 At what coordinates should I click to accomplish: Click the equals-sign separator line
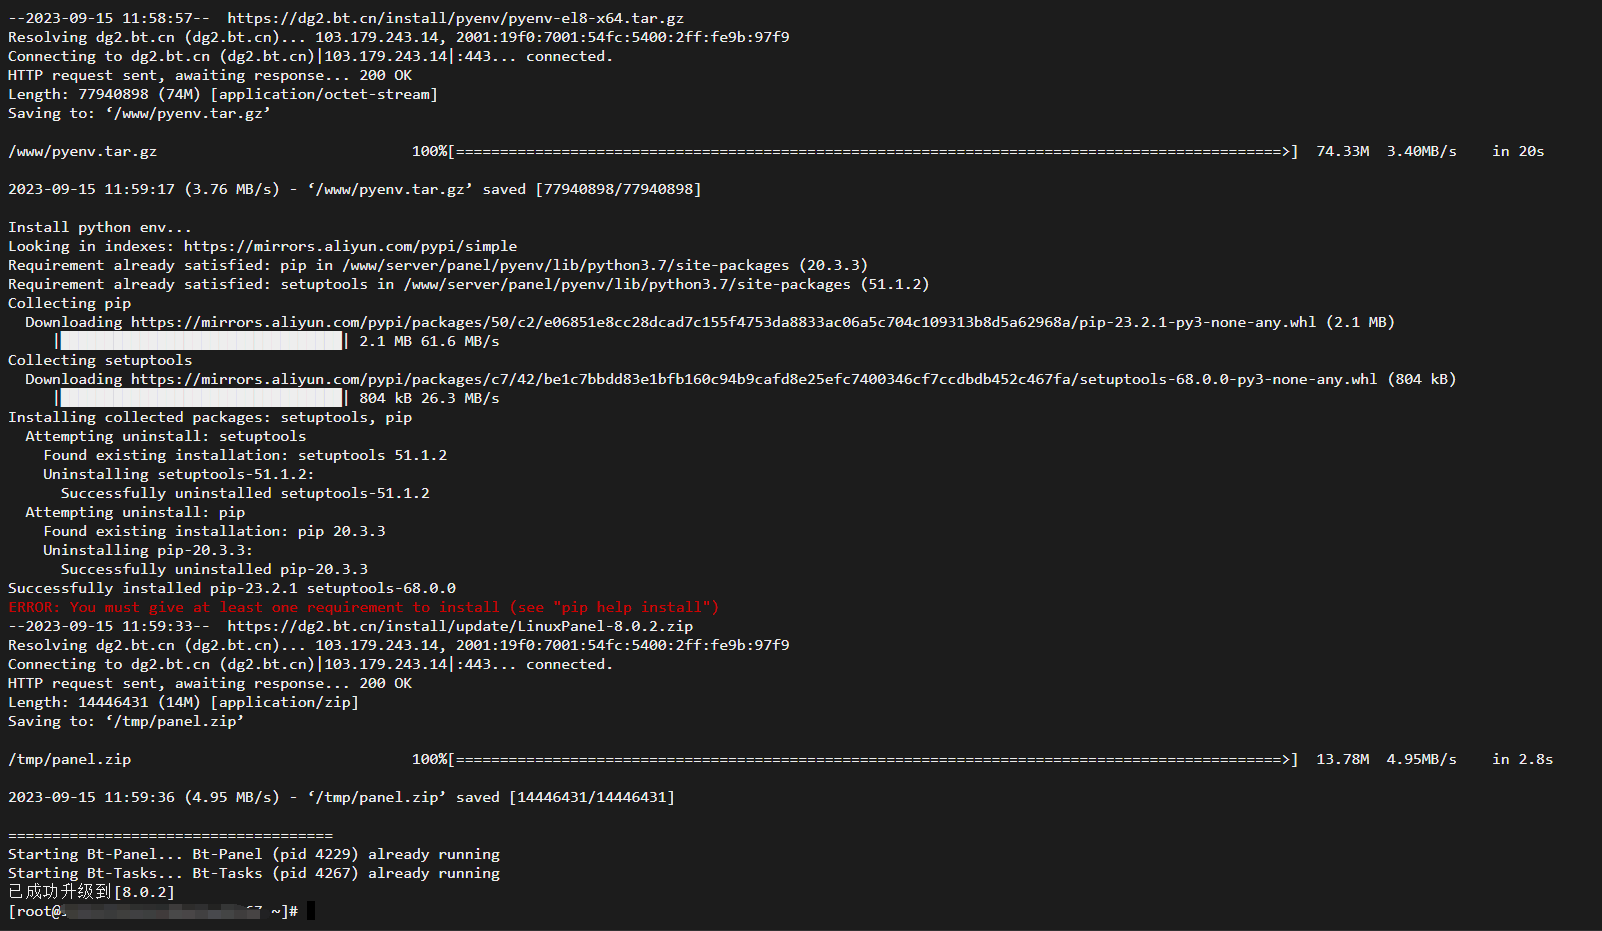pyautogui.click(x=170, y=835)
